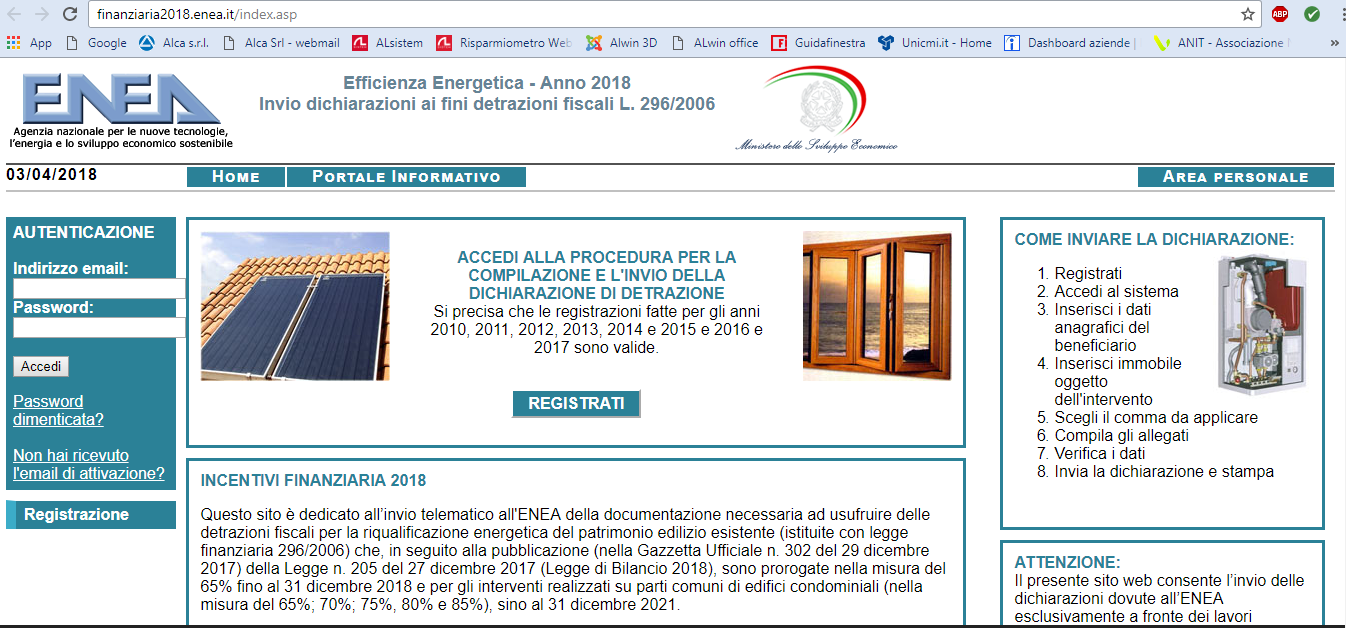Click the Accedi login button
This screenshot has height=628, width=1346.
coord(41,366)
